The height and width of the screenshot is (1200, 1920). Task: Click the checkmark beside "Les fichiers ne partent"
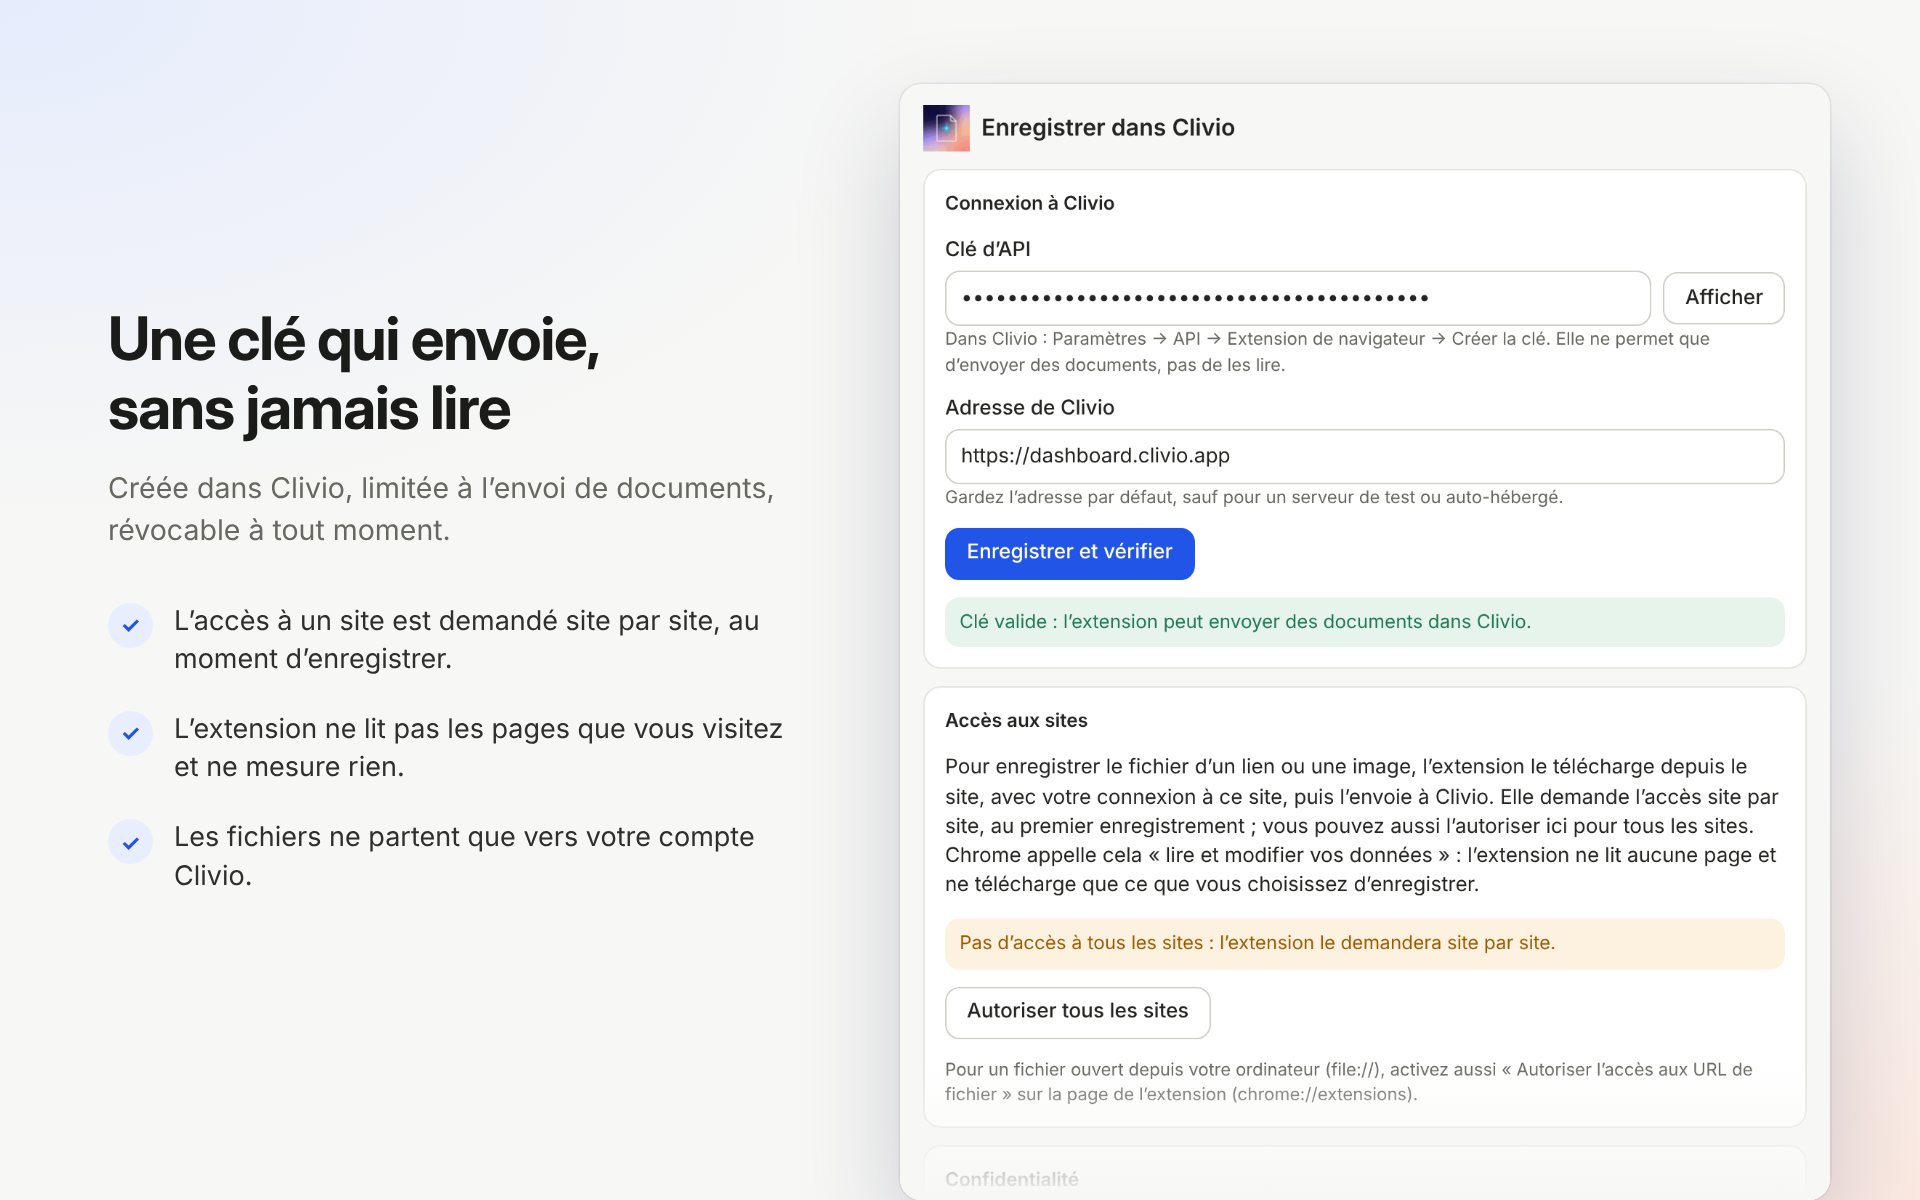point(130,842)
